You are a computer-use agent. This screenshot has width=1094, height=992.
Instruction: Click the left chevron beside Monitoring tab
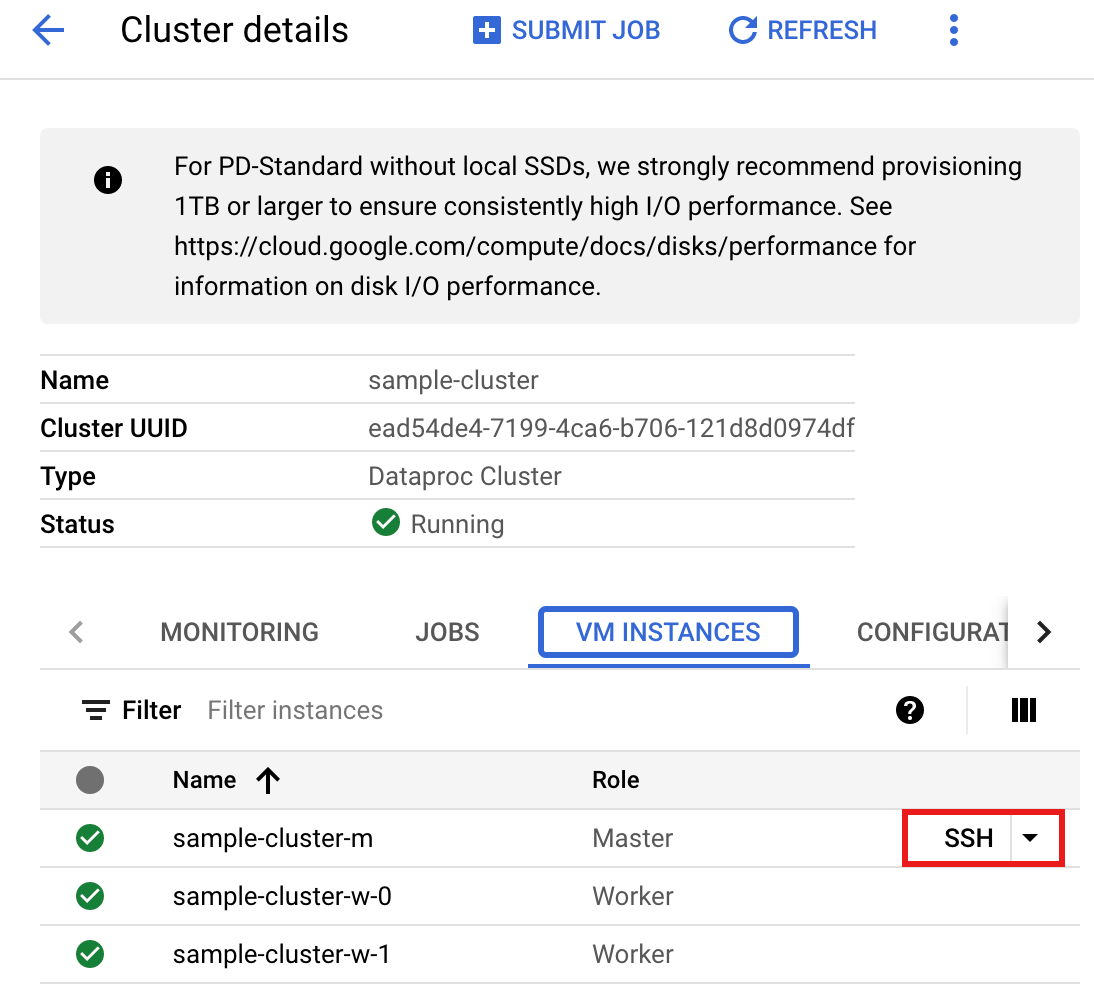coord(76,632)
